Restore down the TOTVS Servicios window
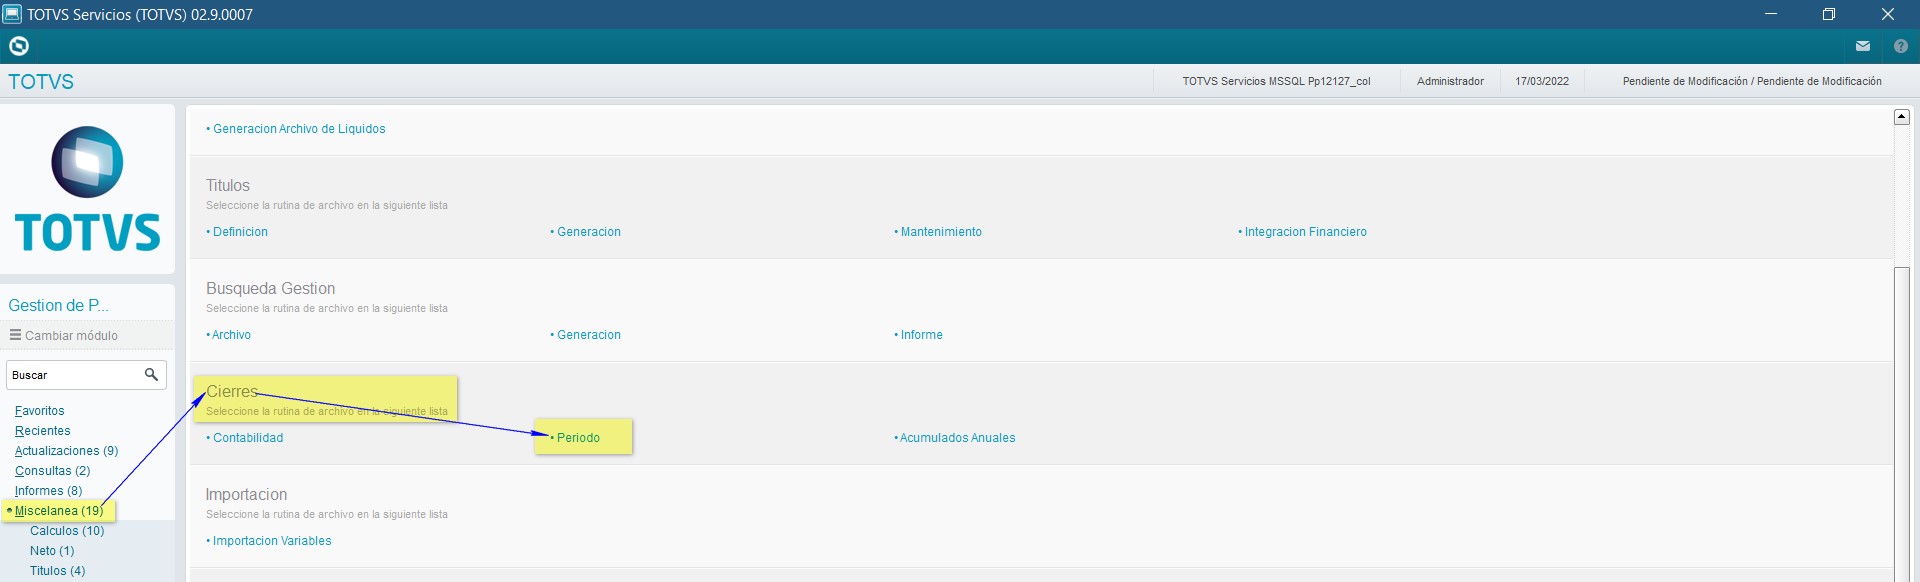This screenshot has height=582, width=1920. [1829, 14]
